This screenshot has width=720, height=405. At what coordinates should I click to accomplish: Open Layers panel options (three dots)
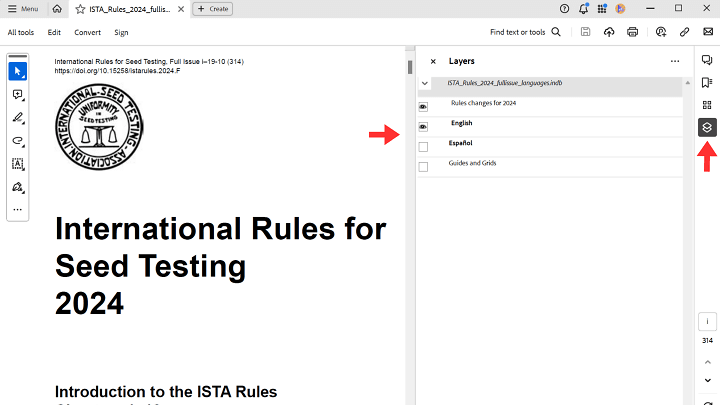[x=675, y=61]
